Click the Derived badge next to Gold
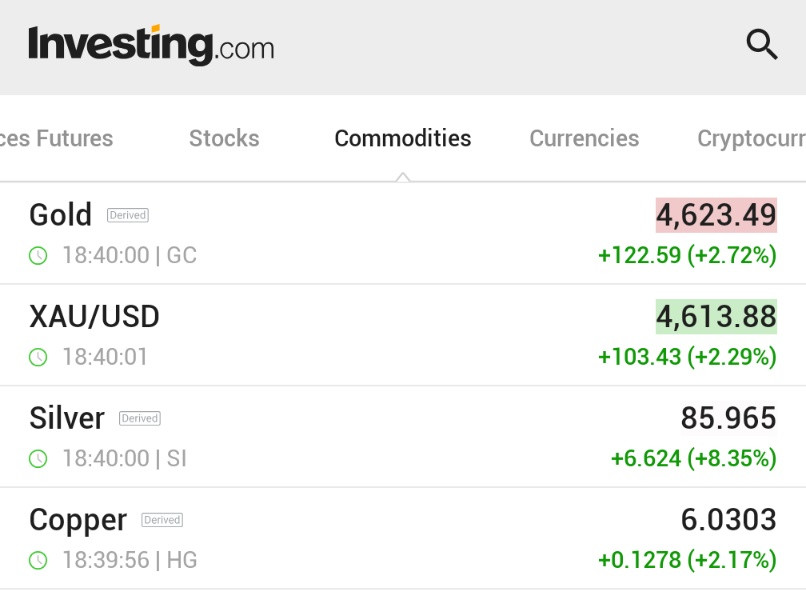806x593 pixels. coord(127,215)
